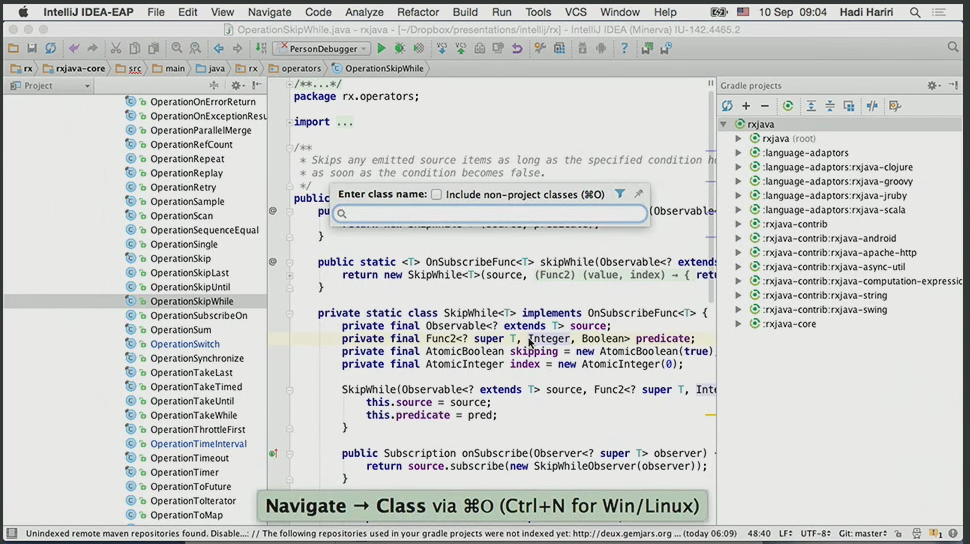The height and width of the screenshot is (544, 970).
Task: Pin the Enter class name popup
Action: point(638,194)
